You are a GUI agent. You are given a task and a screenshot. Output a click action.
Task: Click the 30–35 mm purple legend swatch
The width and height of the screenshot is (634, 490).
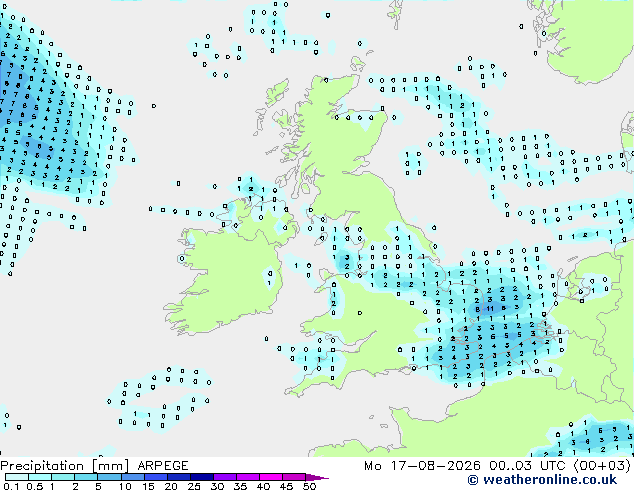225,477
